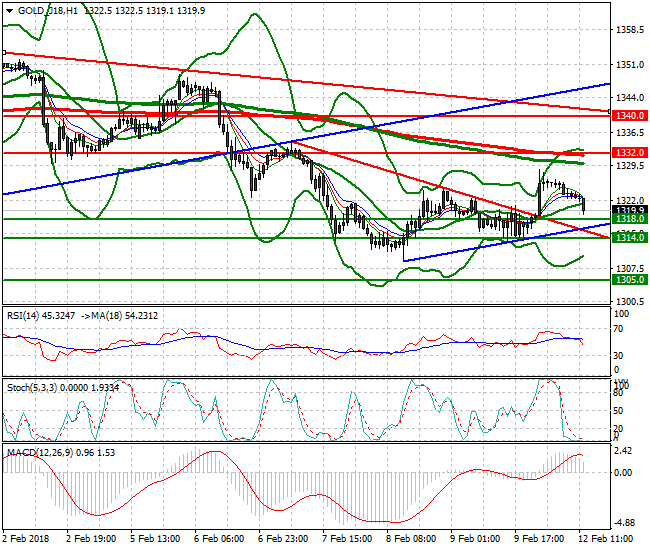Image resolution: width=650 pixels, height=550 pixels.
Task: Select the 12 Feb 11:00 time label
Action: 606,539
